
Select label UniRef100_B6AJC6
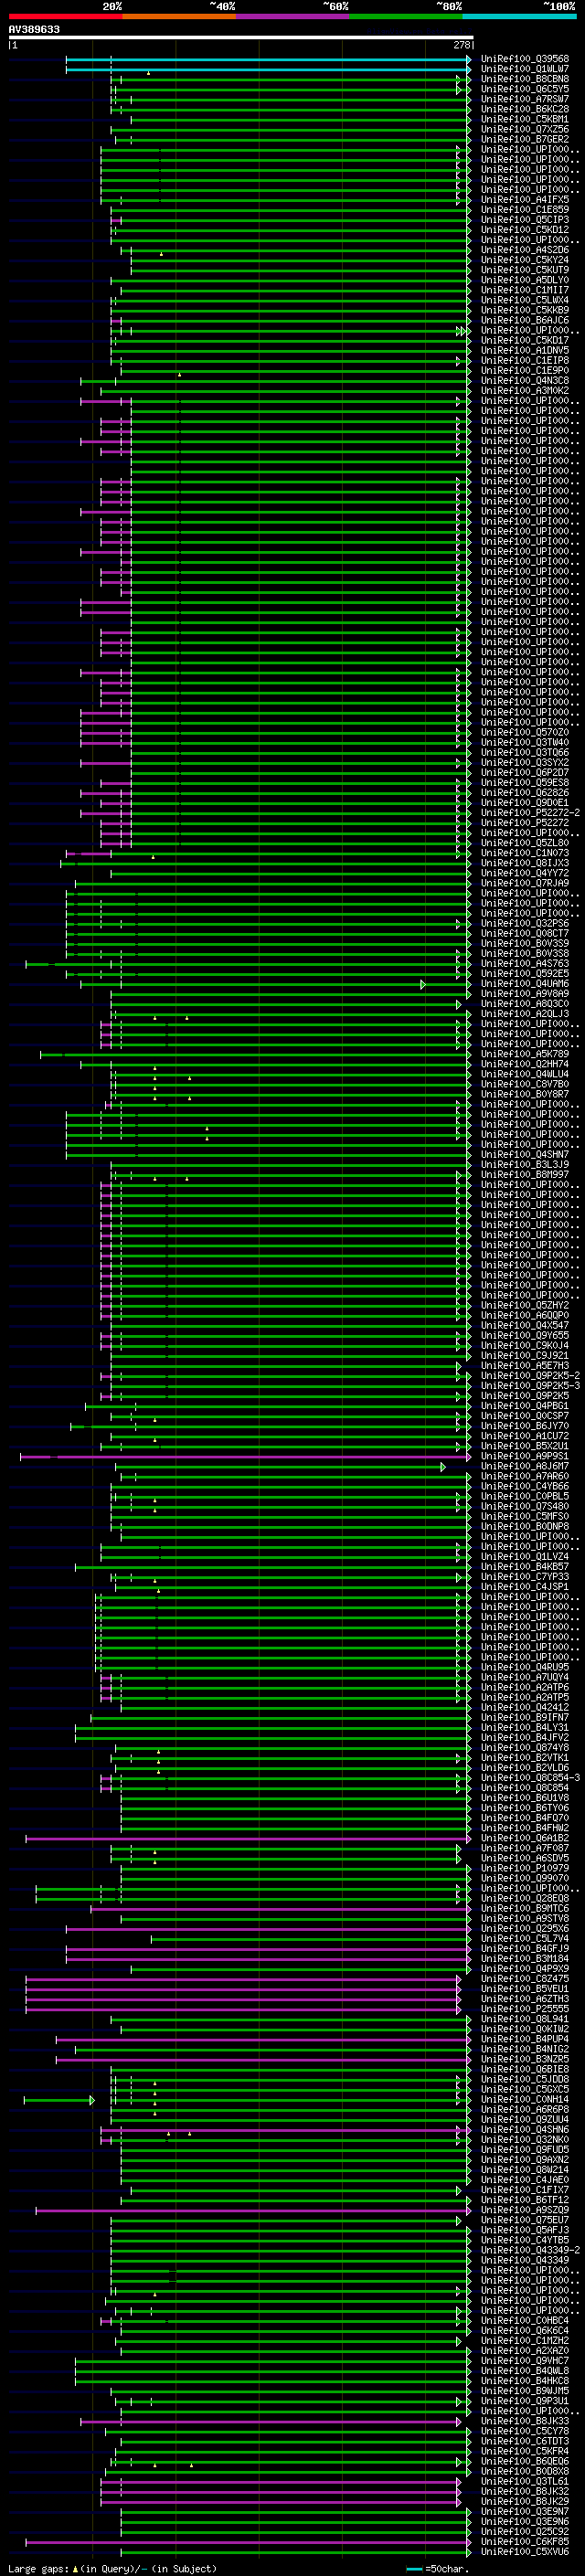pyautogui.click(x=525, y=320)
